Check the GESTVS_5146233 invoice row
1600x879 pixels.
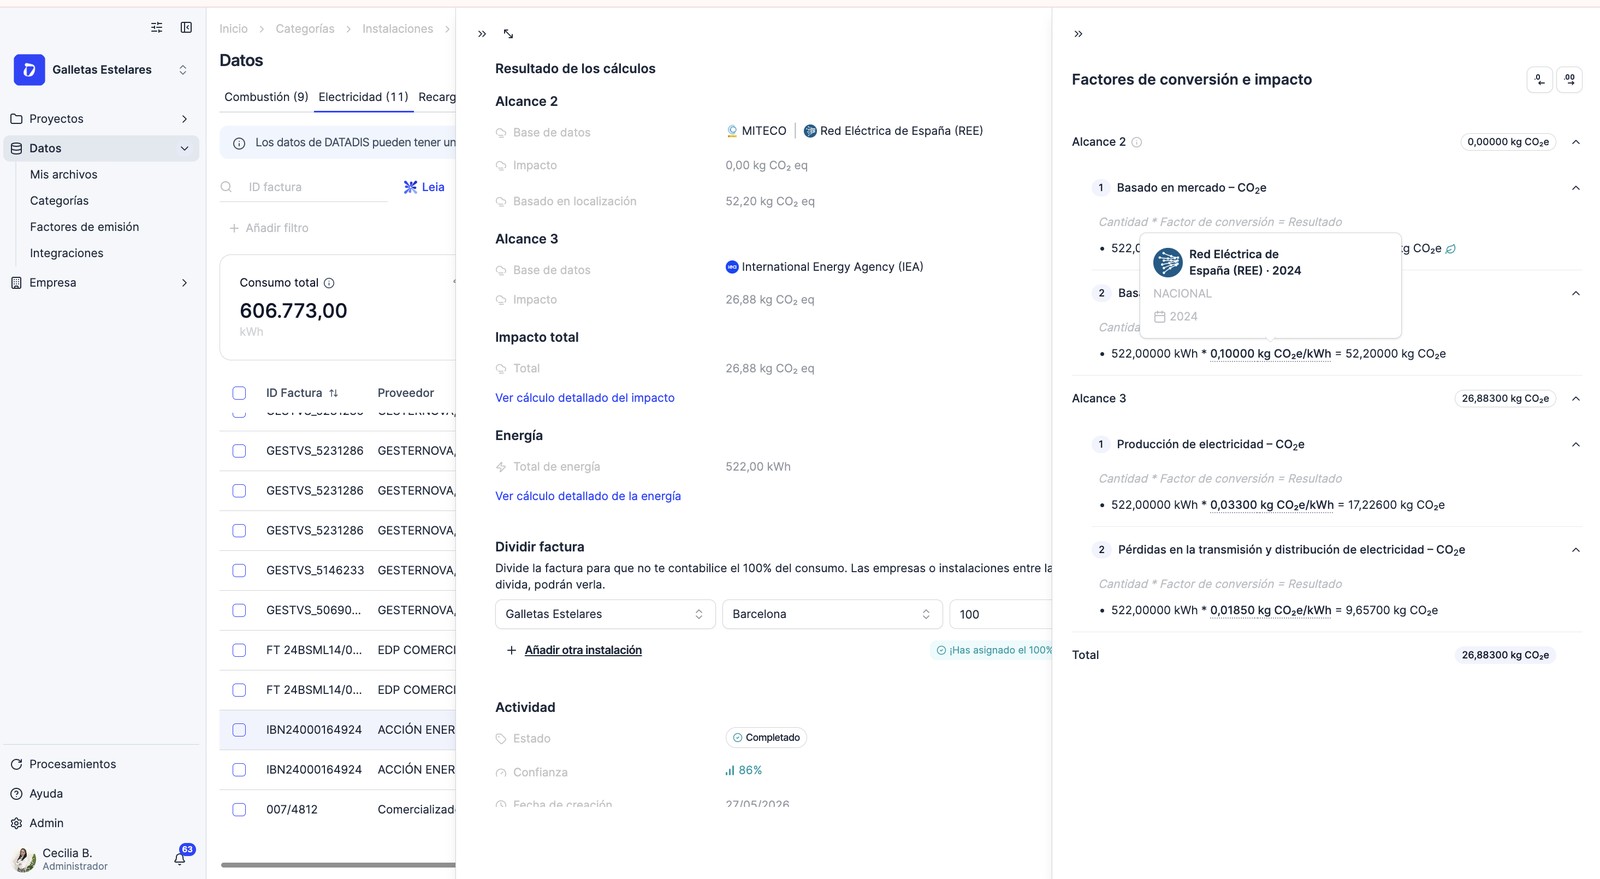pyautogui.click(x=239, y=570)
